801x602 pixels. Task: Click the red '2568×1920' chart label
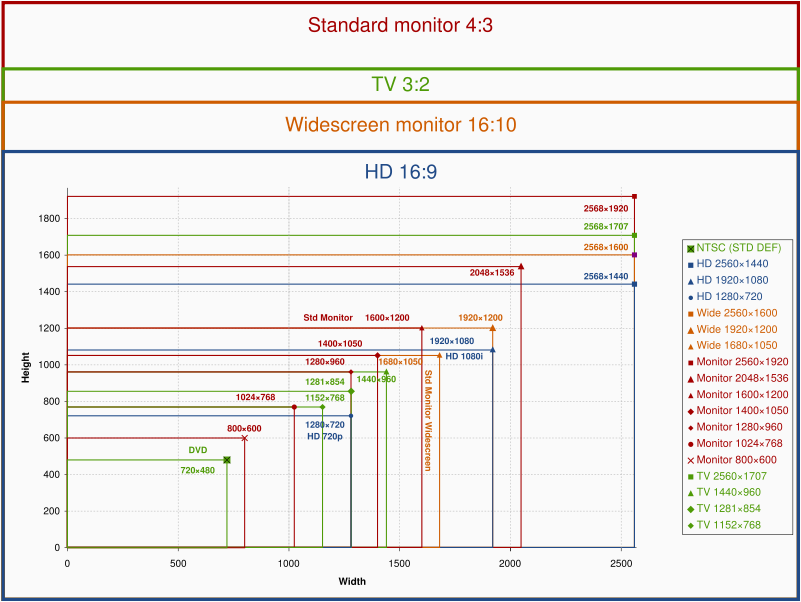[x=606, y=209]
